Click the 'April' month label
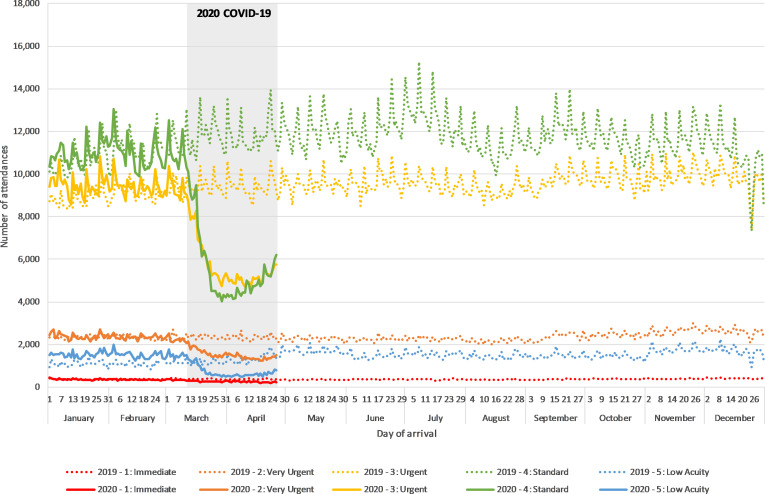This screenshot has width=765, height=494. point(256,418)
